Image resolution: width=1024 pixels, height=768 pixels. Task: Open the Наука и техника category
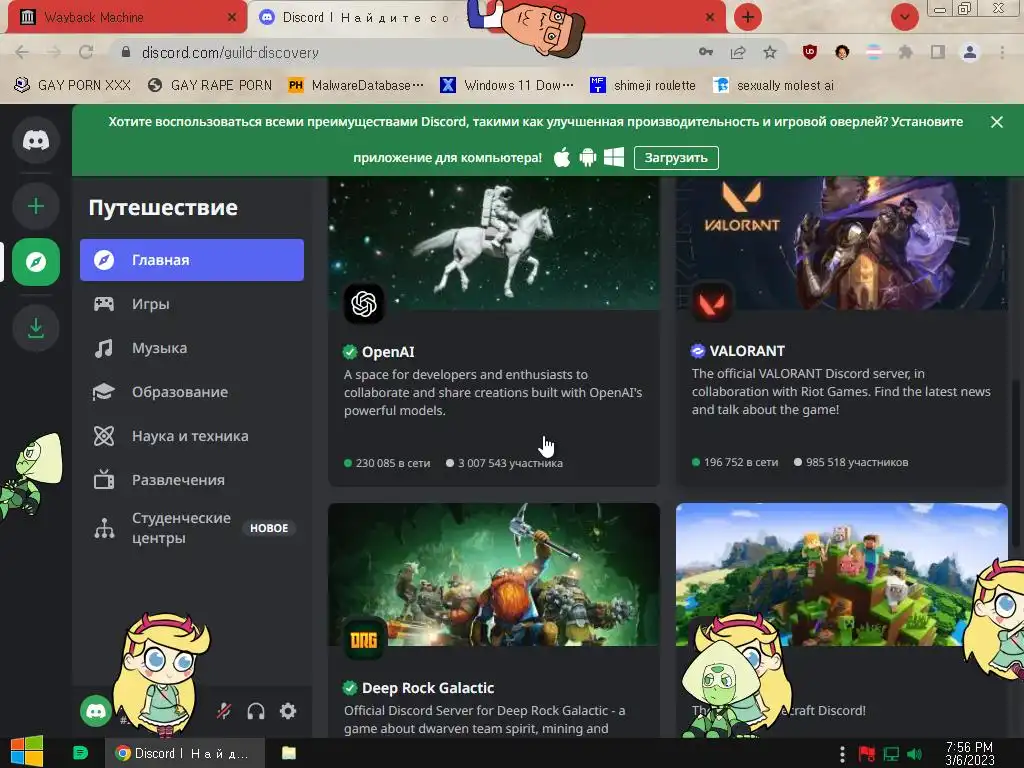click(192, 436)
